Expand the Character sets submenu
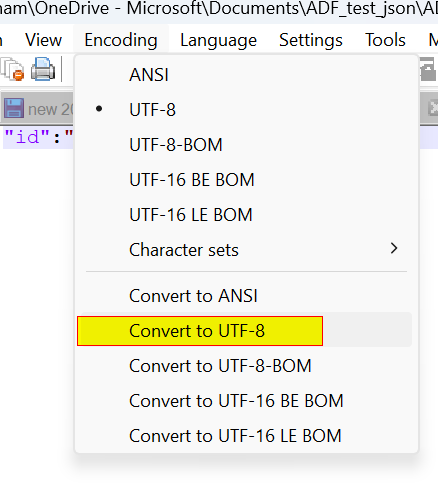The height and width of the screenshot is (489, 438). click(246, 249)
